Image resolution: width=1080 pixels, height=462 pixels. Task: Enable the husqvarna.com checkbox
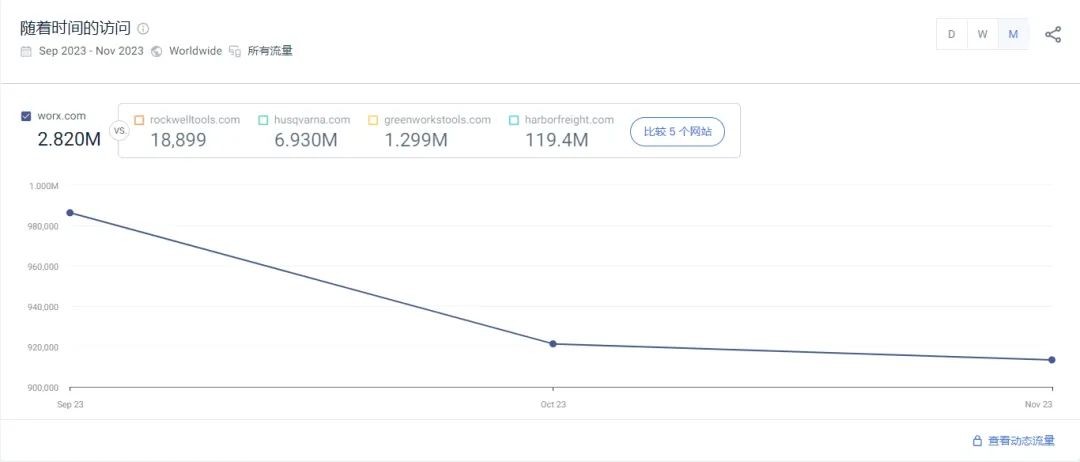(263, 120)
